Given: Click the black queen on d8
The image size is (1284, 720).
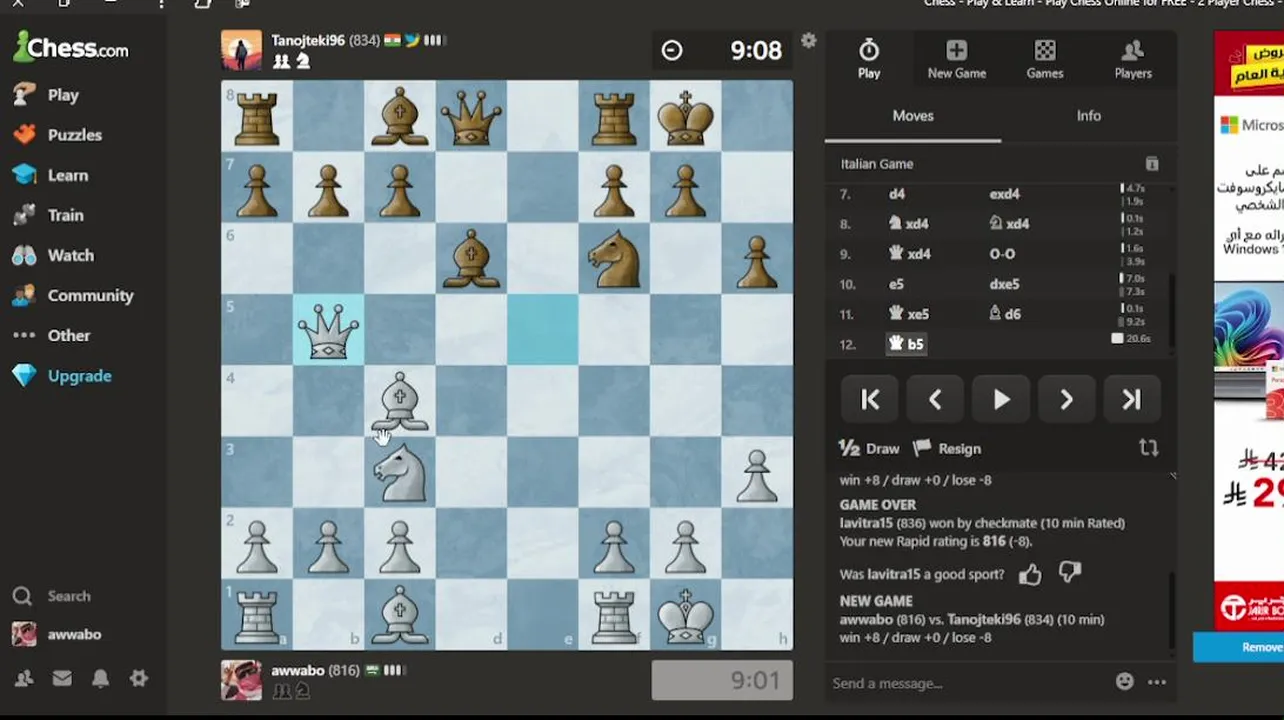Looking at the screenshot, I should tap(471, 117).
